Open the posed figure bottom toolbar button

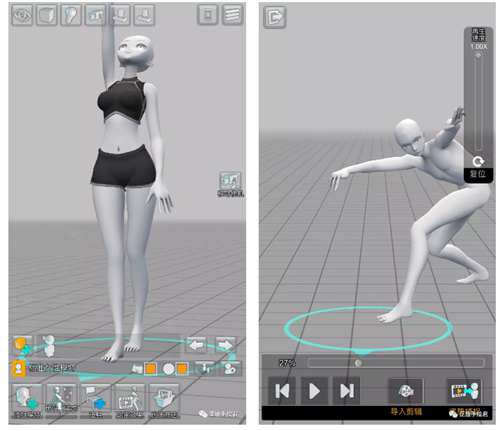62,401
